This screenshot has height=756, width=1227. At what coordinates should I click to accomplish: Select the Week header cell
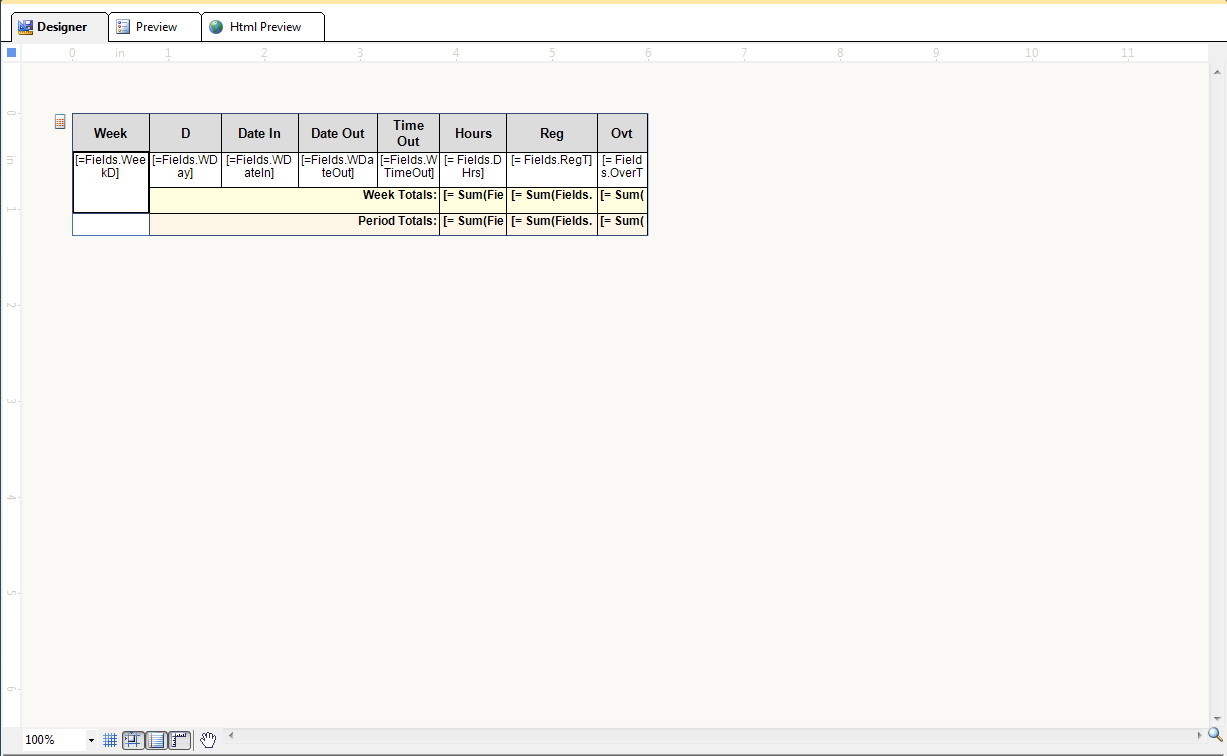pyautogui.click(x=111, y=133)
